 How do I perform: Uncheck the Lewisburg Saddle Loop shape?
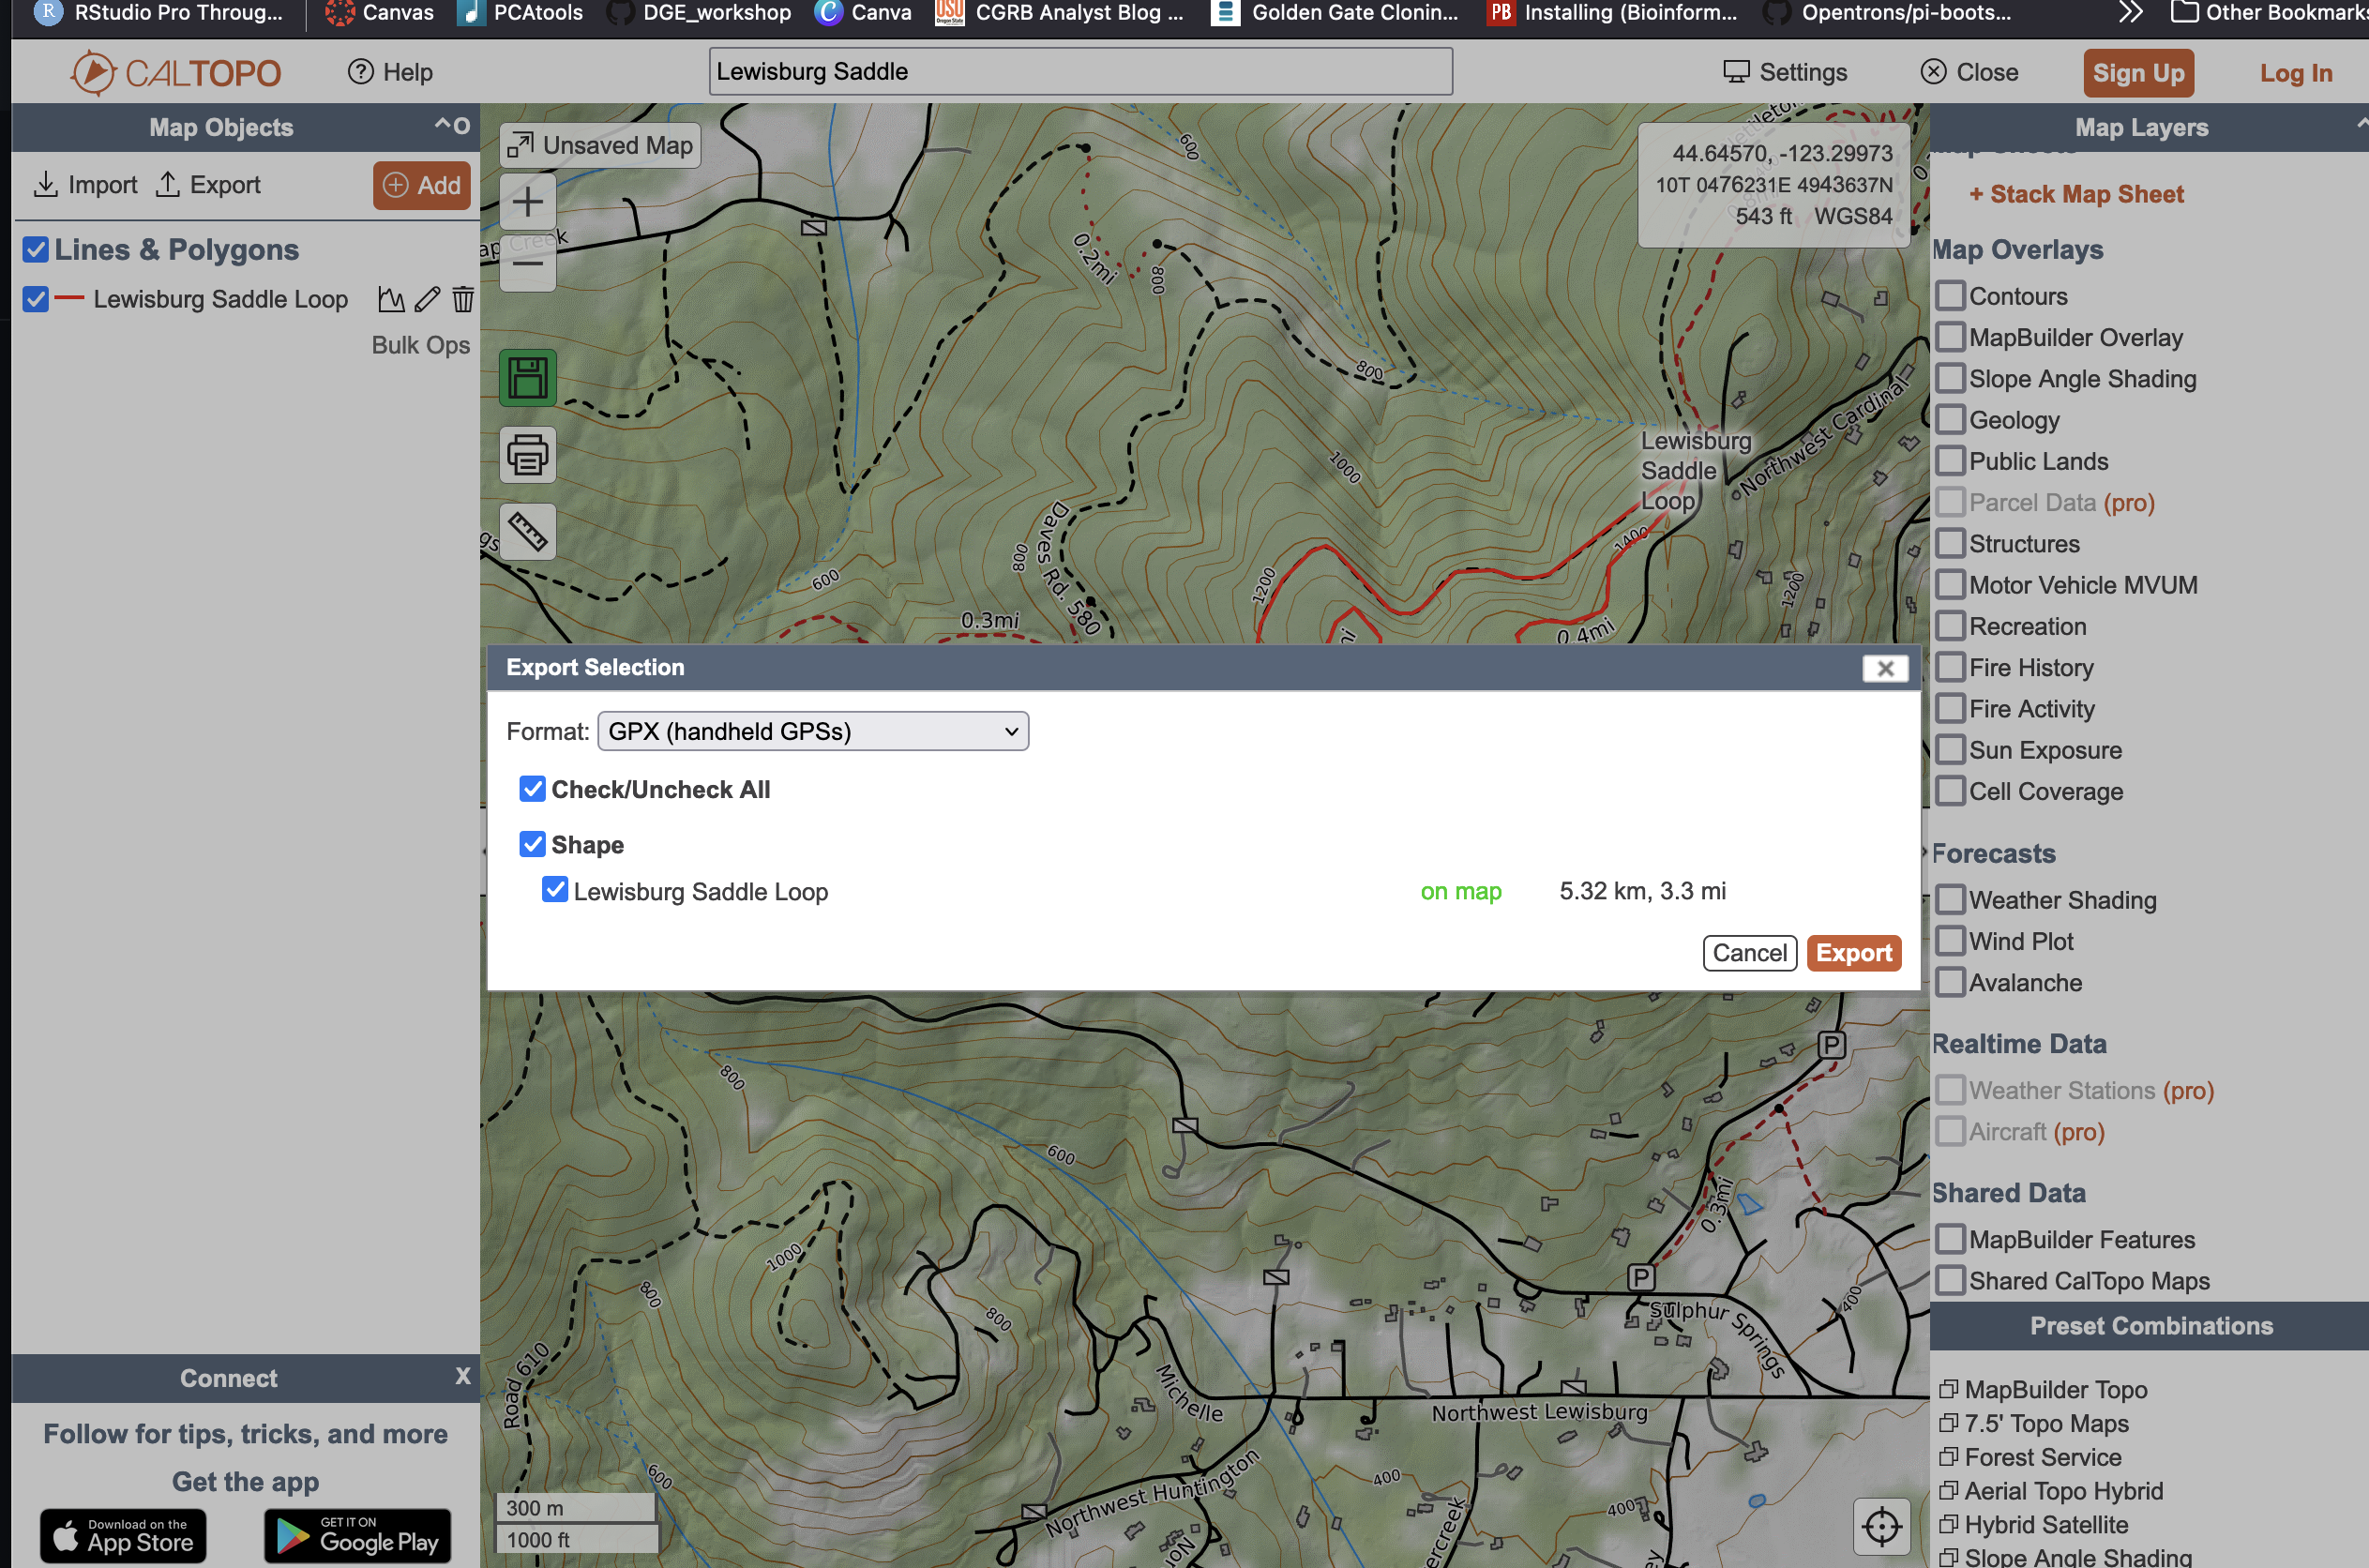pyautogui.click(x=558, y=891)
